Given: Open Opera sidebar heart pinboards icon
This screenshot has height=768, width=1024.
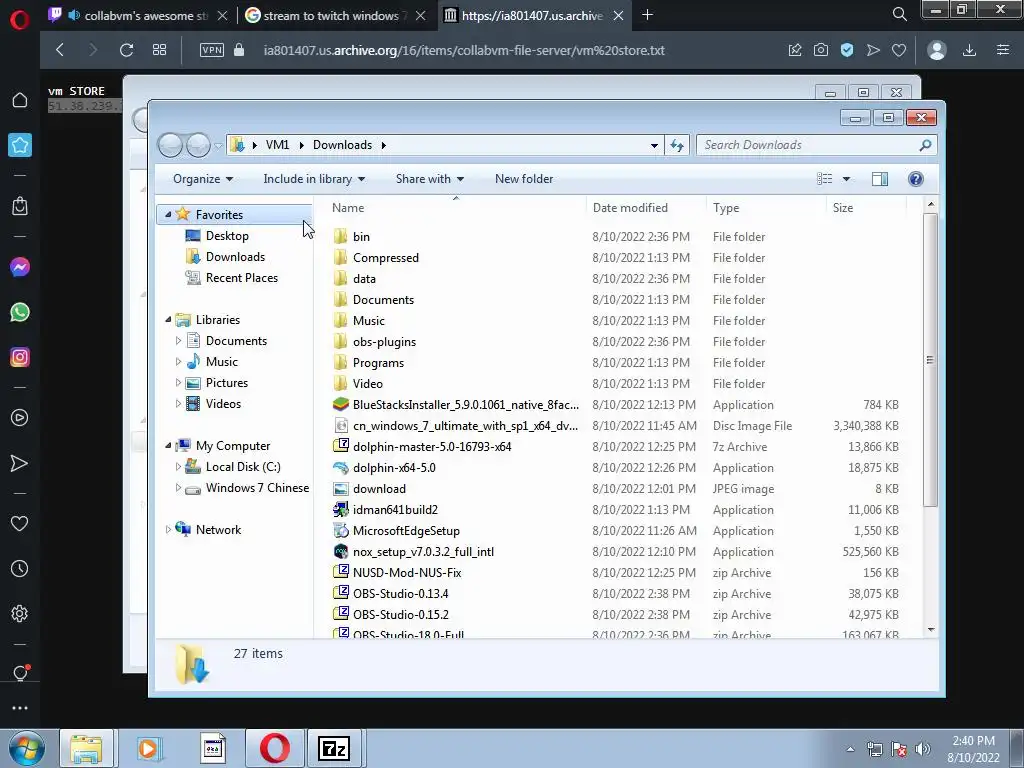Looking at the screenshot, I should tap(20, 523).
